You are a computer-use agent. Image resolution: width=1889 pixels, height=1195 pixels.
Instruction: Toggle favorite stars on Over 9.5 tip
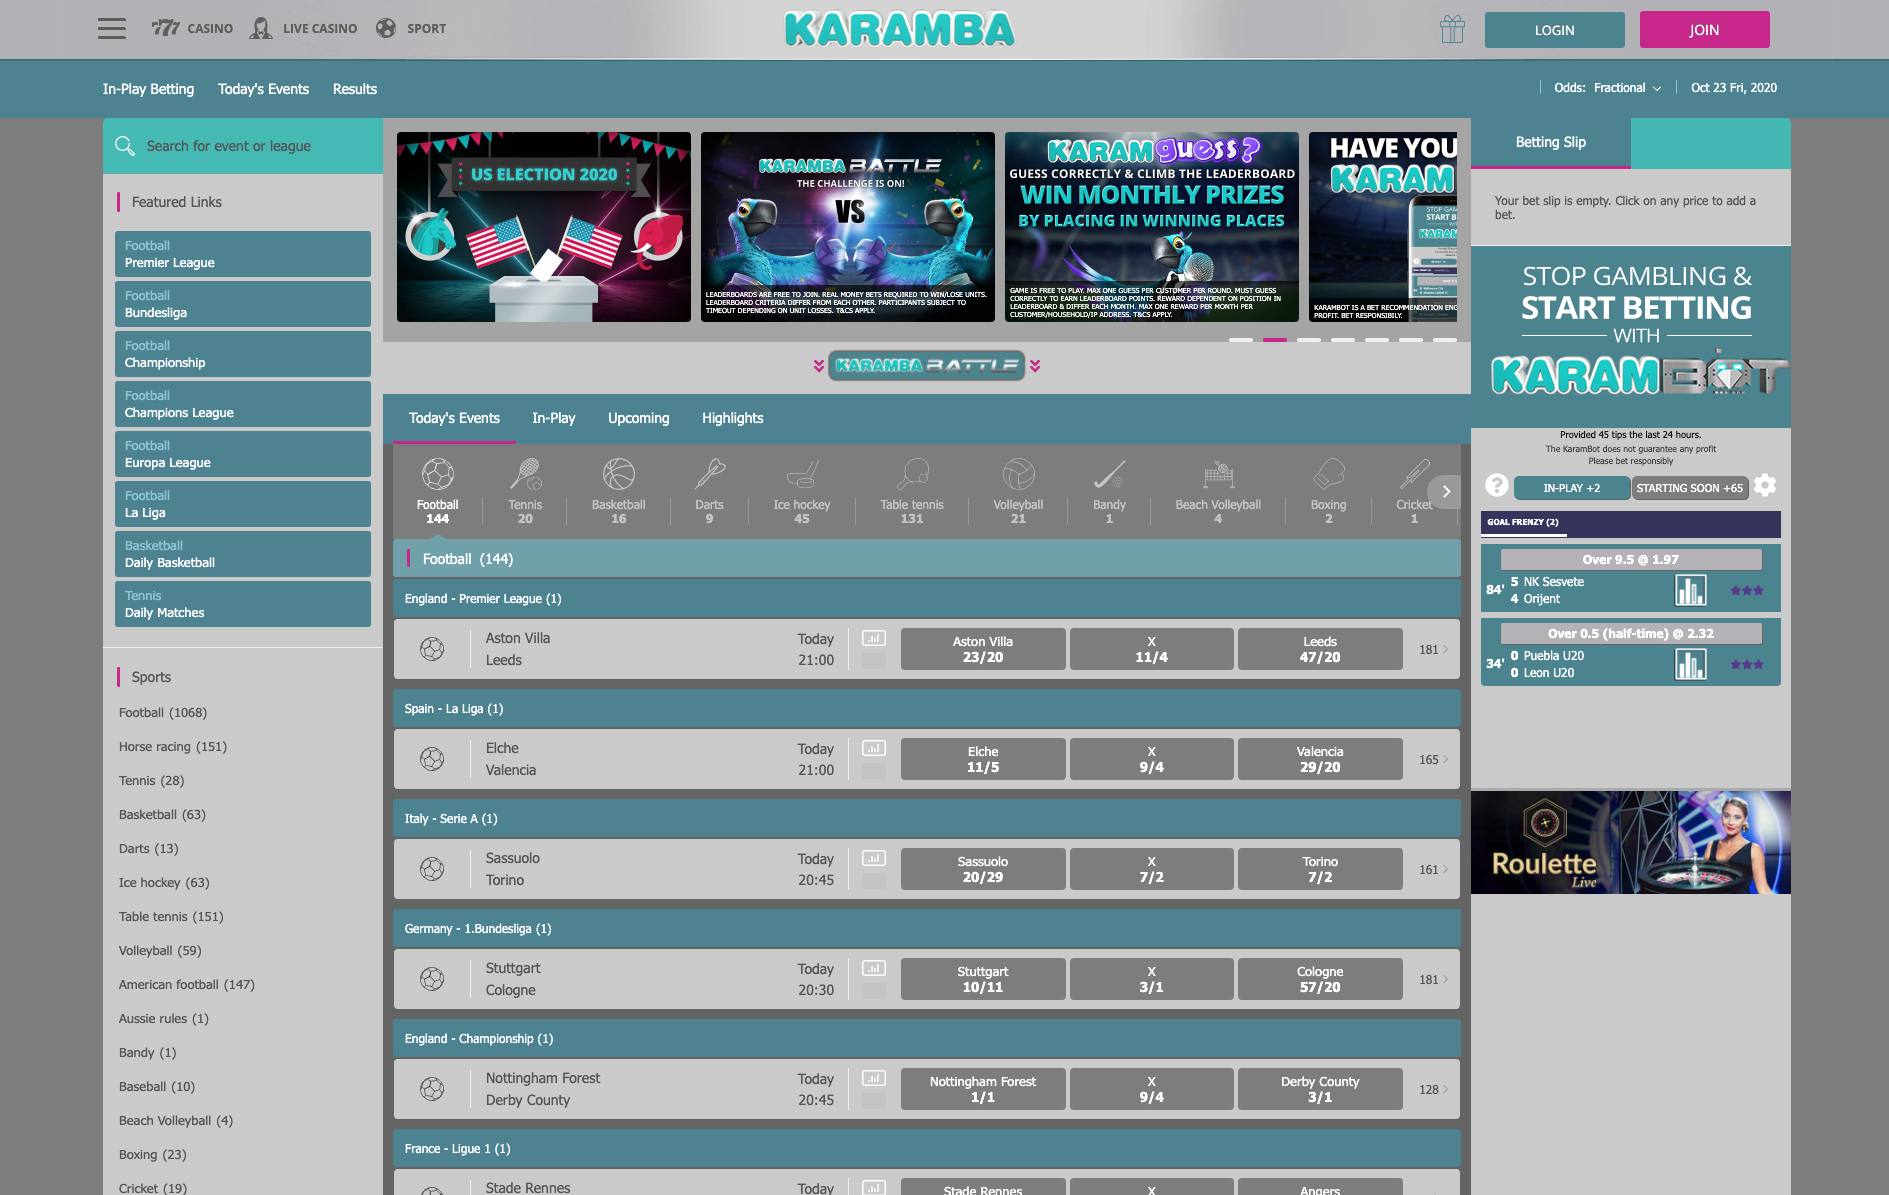point(1746,591)
